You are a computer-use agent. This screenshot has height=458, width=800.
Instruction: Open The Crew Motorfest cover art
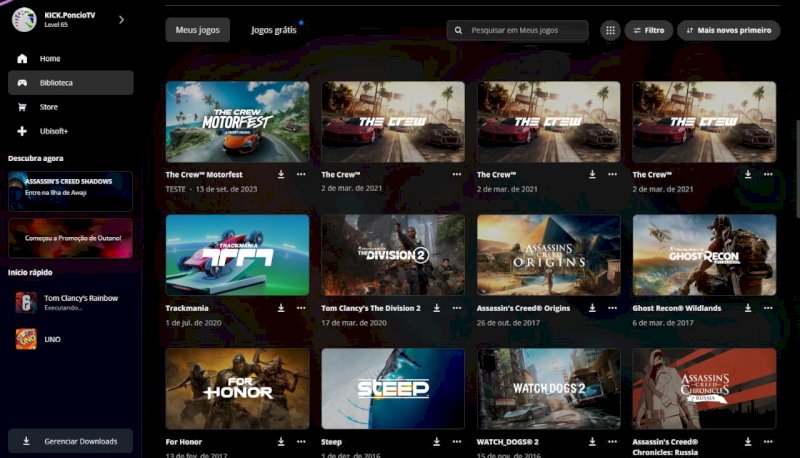[x=237, y=122]
